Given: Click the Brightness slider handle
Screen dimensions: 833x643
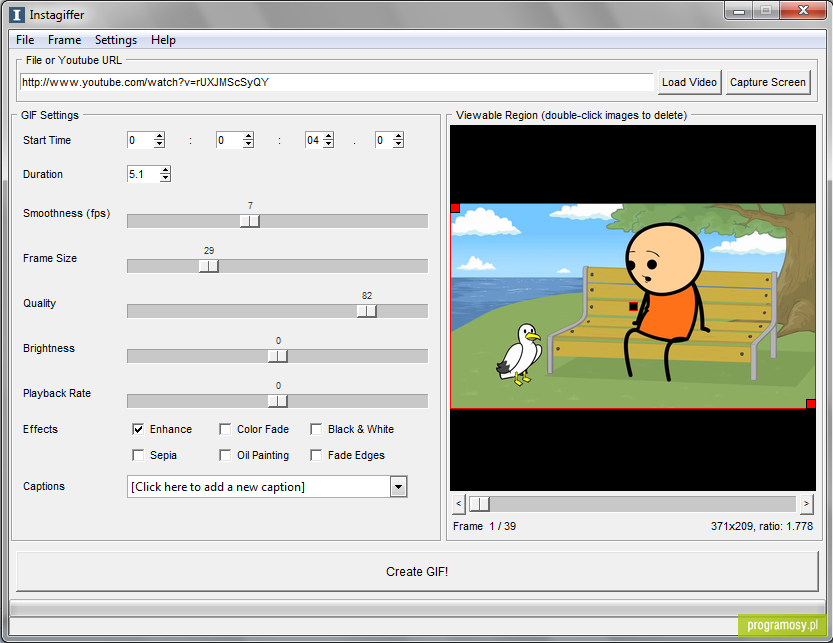Looking at the screenshot, I should click(278, 356).
